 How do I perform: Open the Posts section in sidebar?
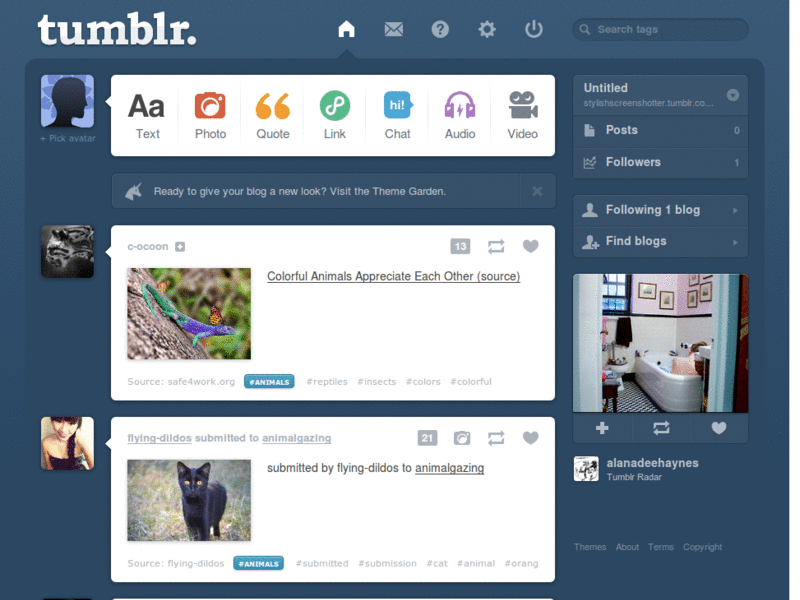click(661, 131)
